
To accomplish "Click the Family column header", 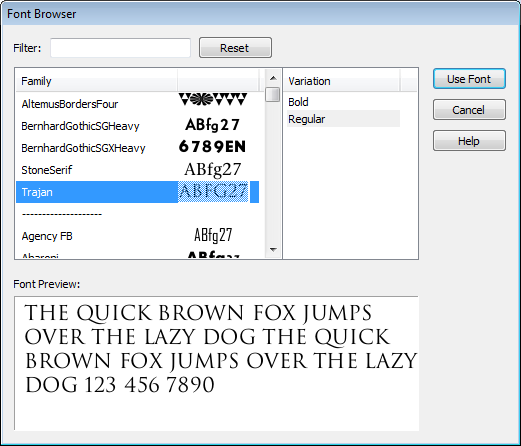I will [97, 81].
